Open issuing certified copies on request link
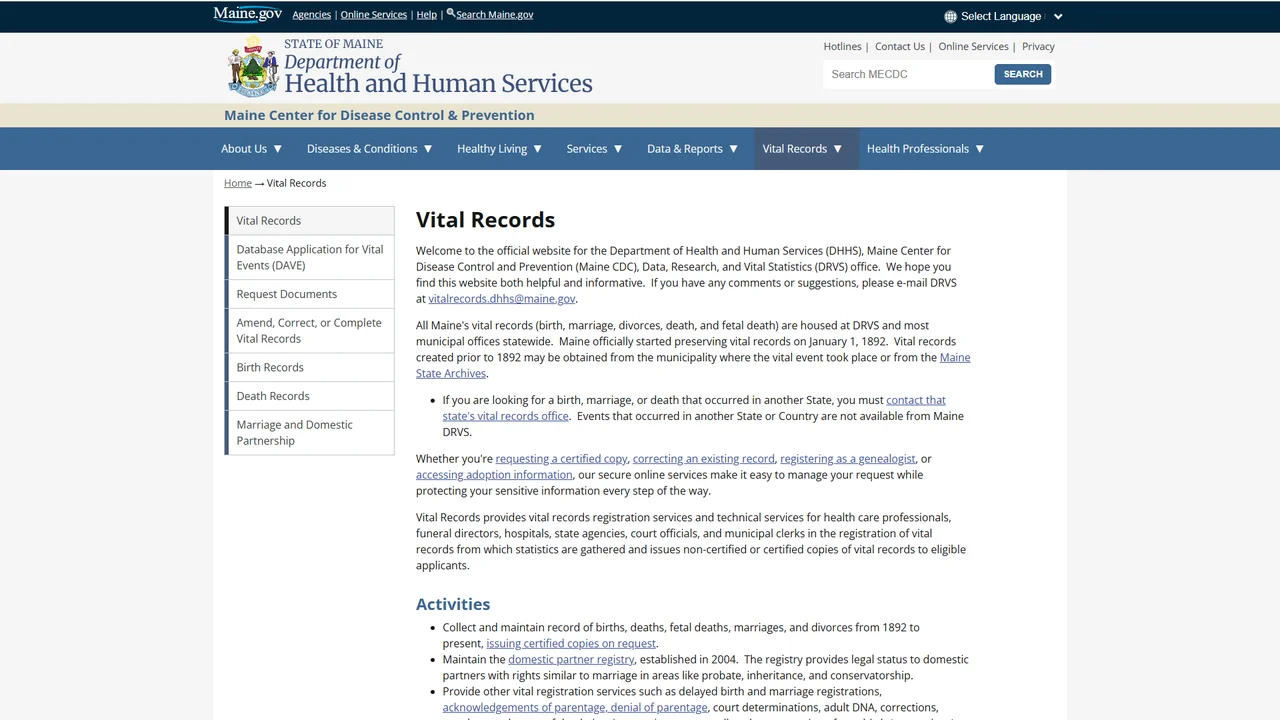The width and height of the screenshot is (1280, 720). pos(571,644)
